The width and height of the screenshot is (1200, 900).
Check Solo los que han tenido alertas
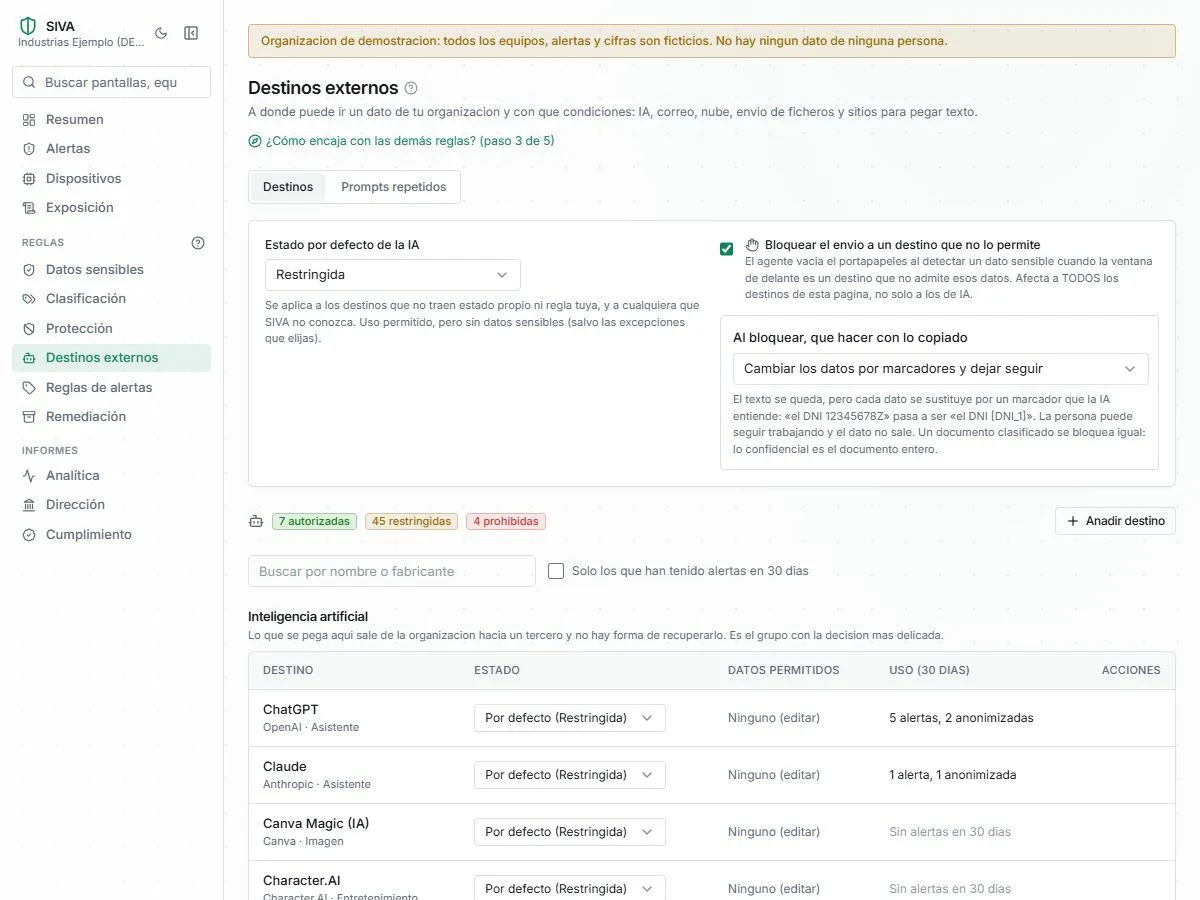556,571
